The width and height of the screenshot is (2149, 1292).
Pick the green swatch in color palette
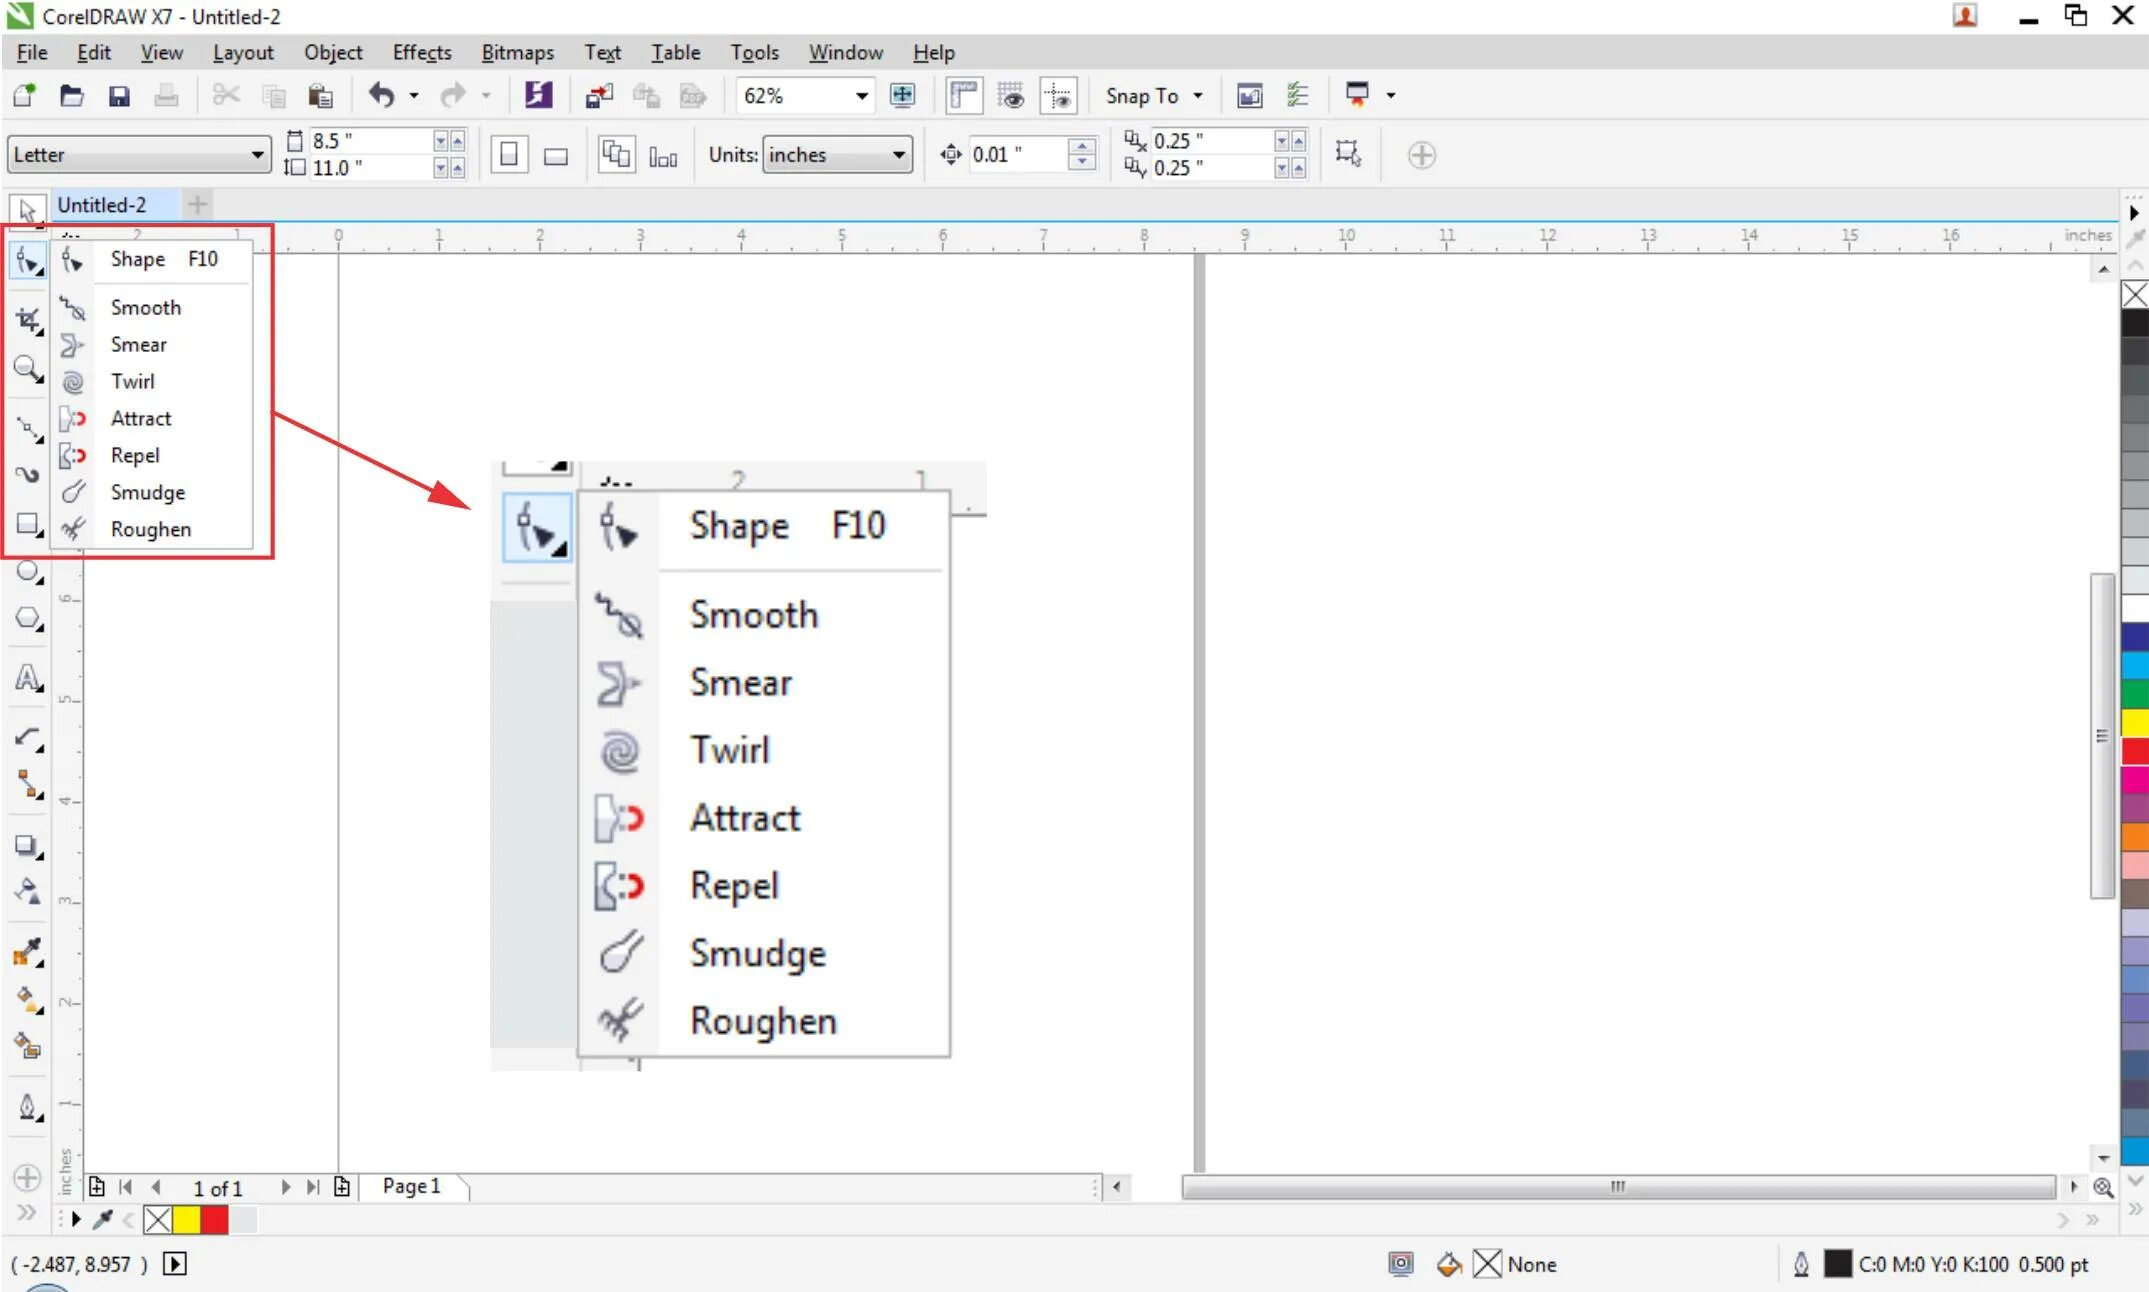tap(2135, 693)
